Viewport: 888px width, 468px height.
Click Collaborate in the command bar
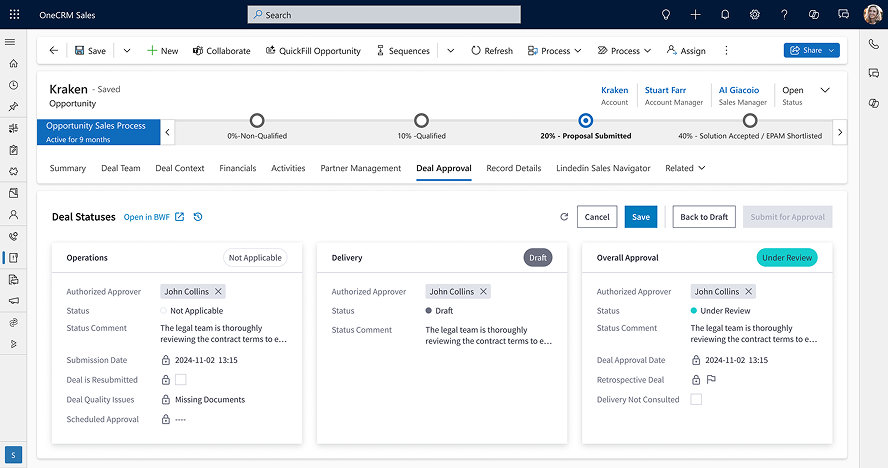221,50
